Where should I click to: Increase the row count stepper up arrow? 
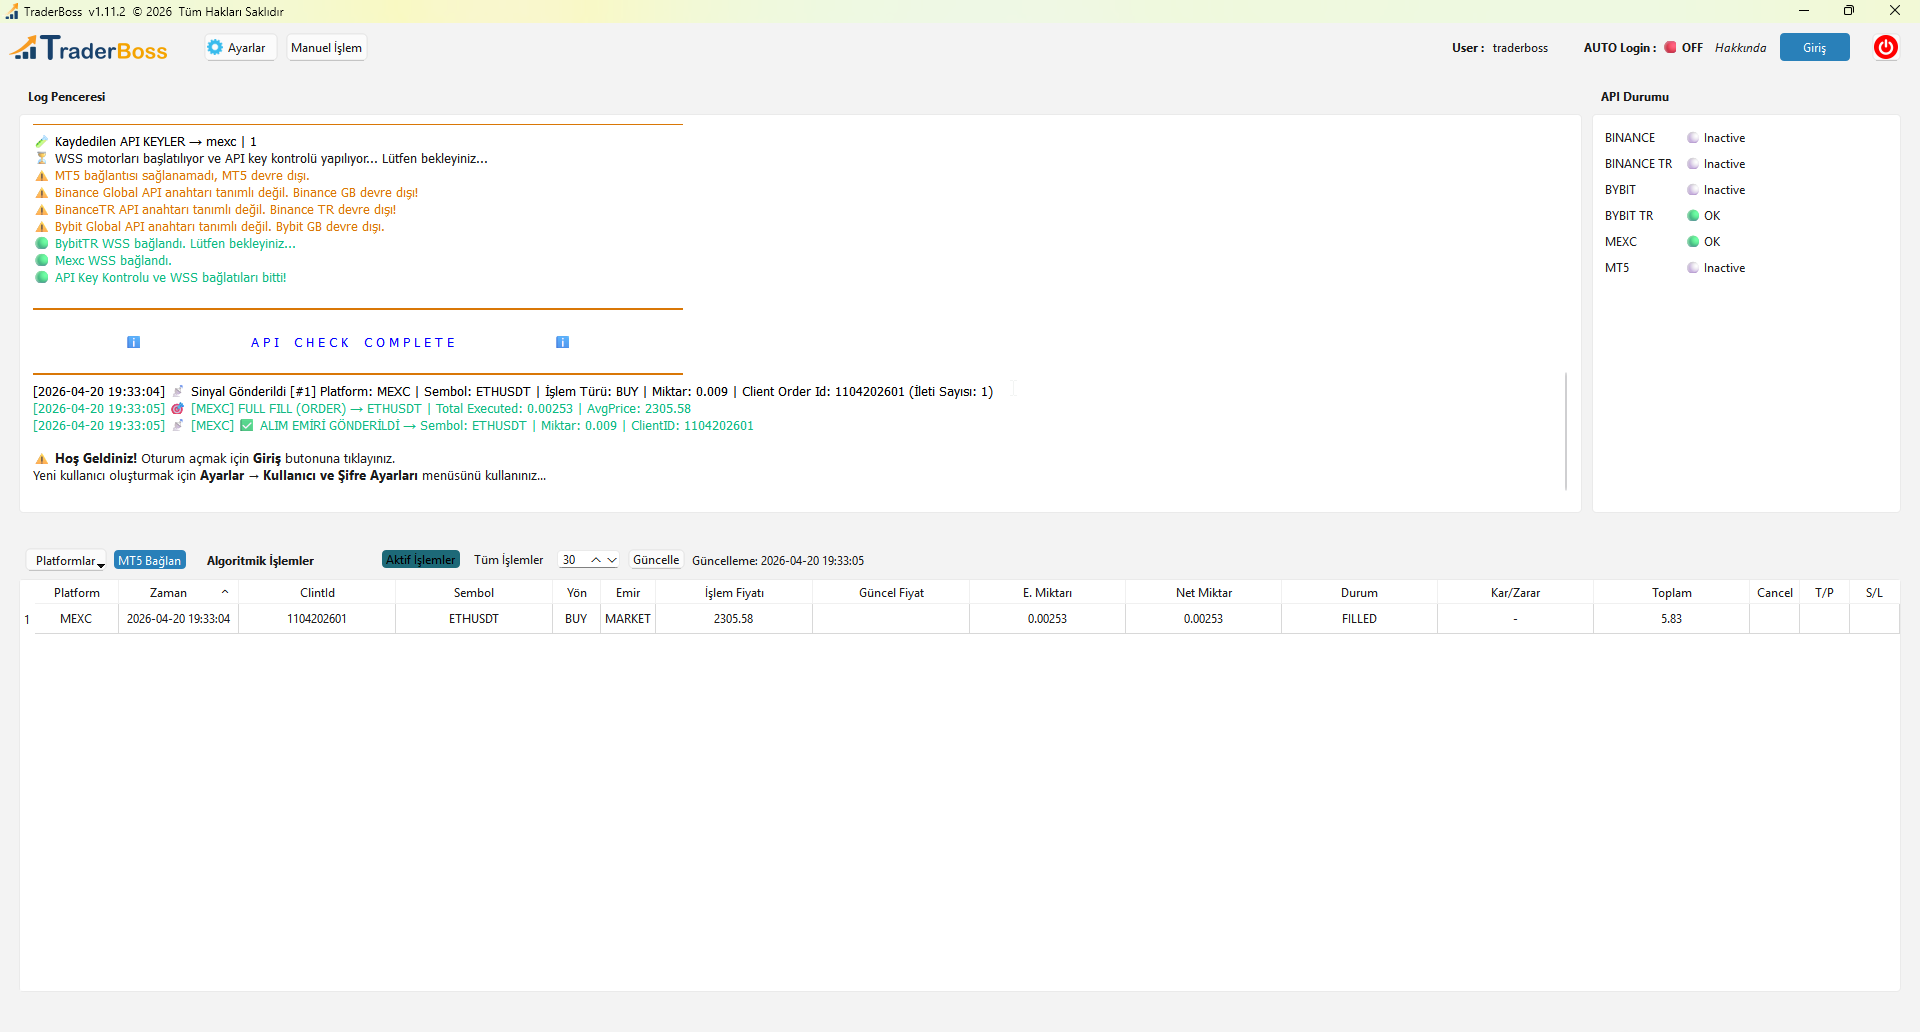[596, 560]
